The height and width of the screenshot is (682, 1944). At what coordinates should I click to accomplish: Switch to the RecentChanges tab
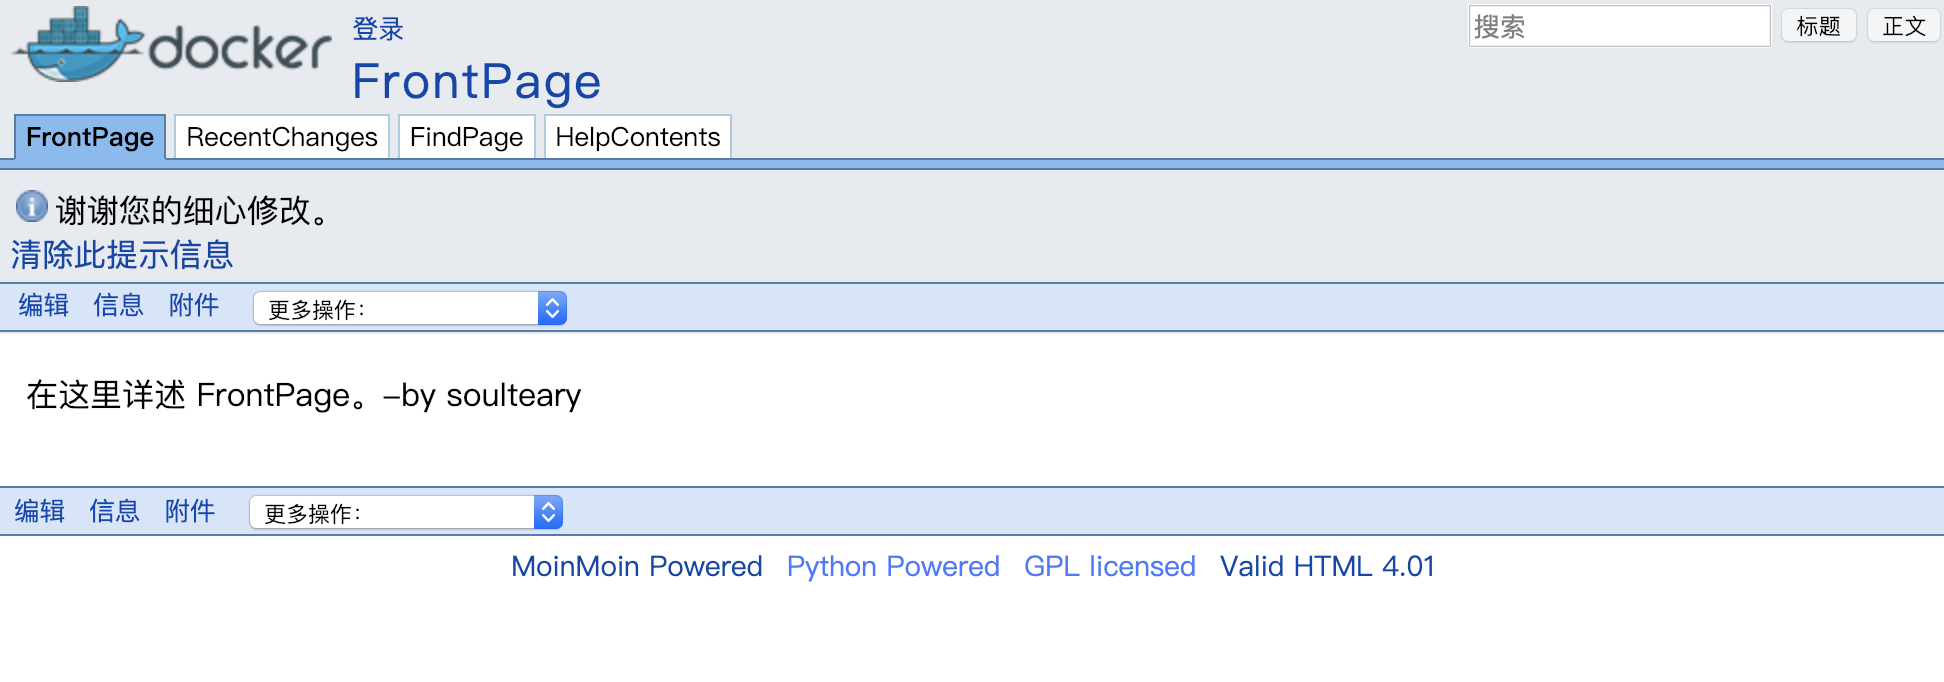point(282,137)
